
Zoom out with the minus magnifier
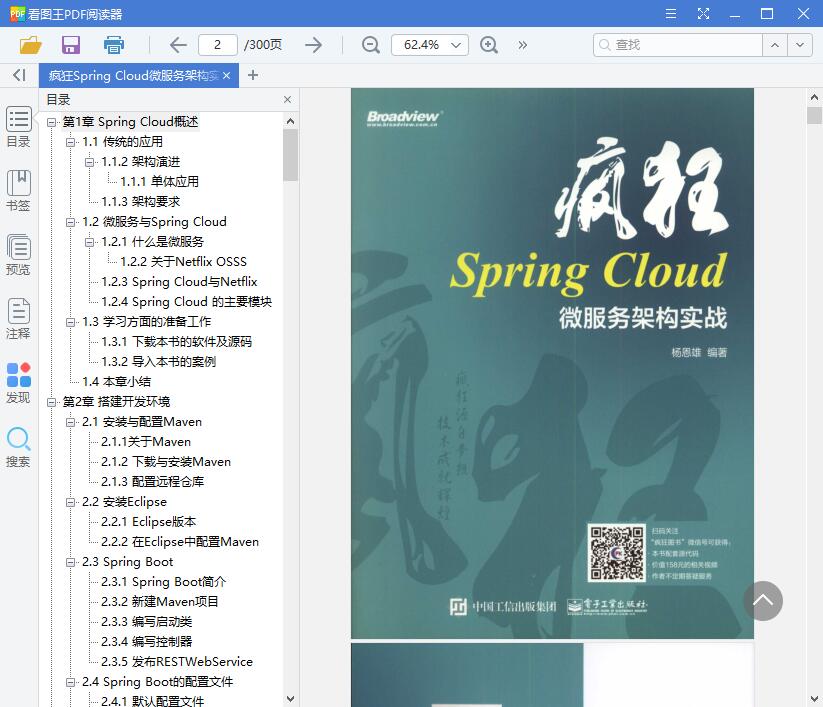[x=371, y=45]
